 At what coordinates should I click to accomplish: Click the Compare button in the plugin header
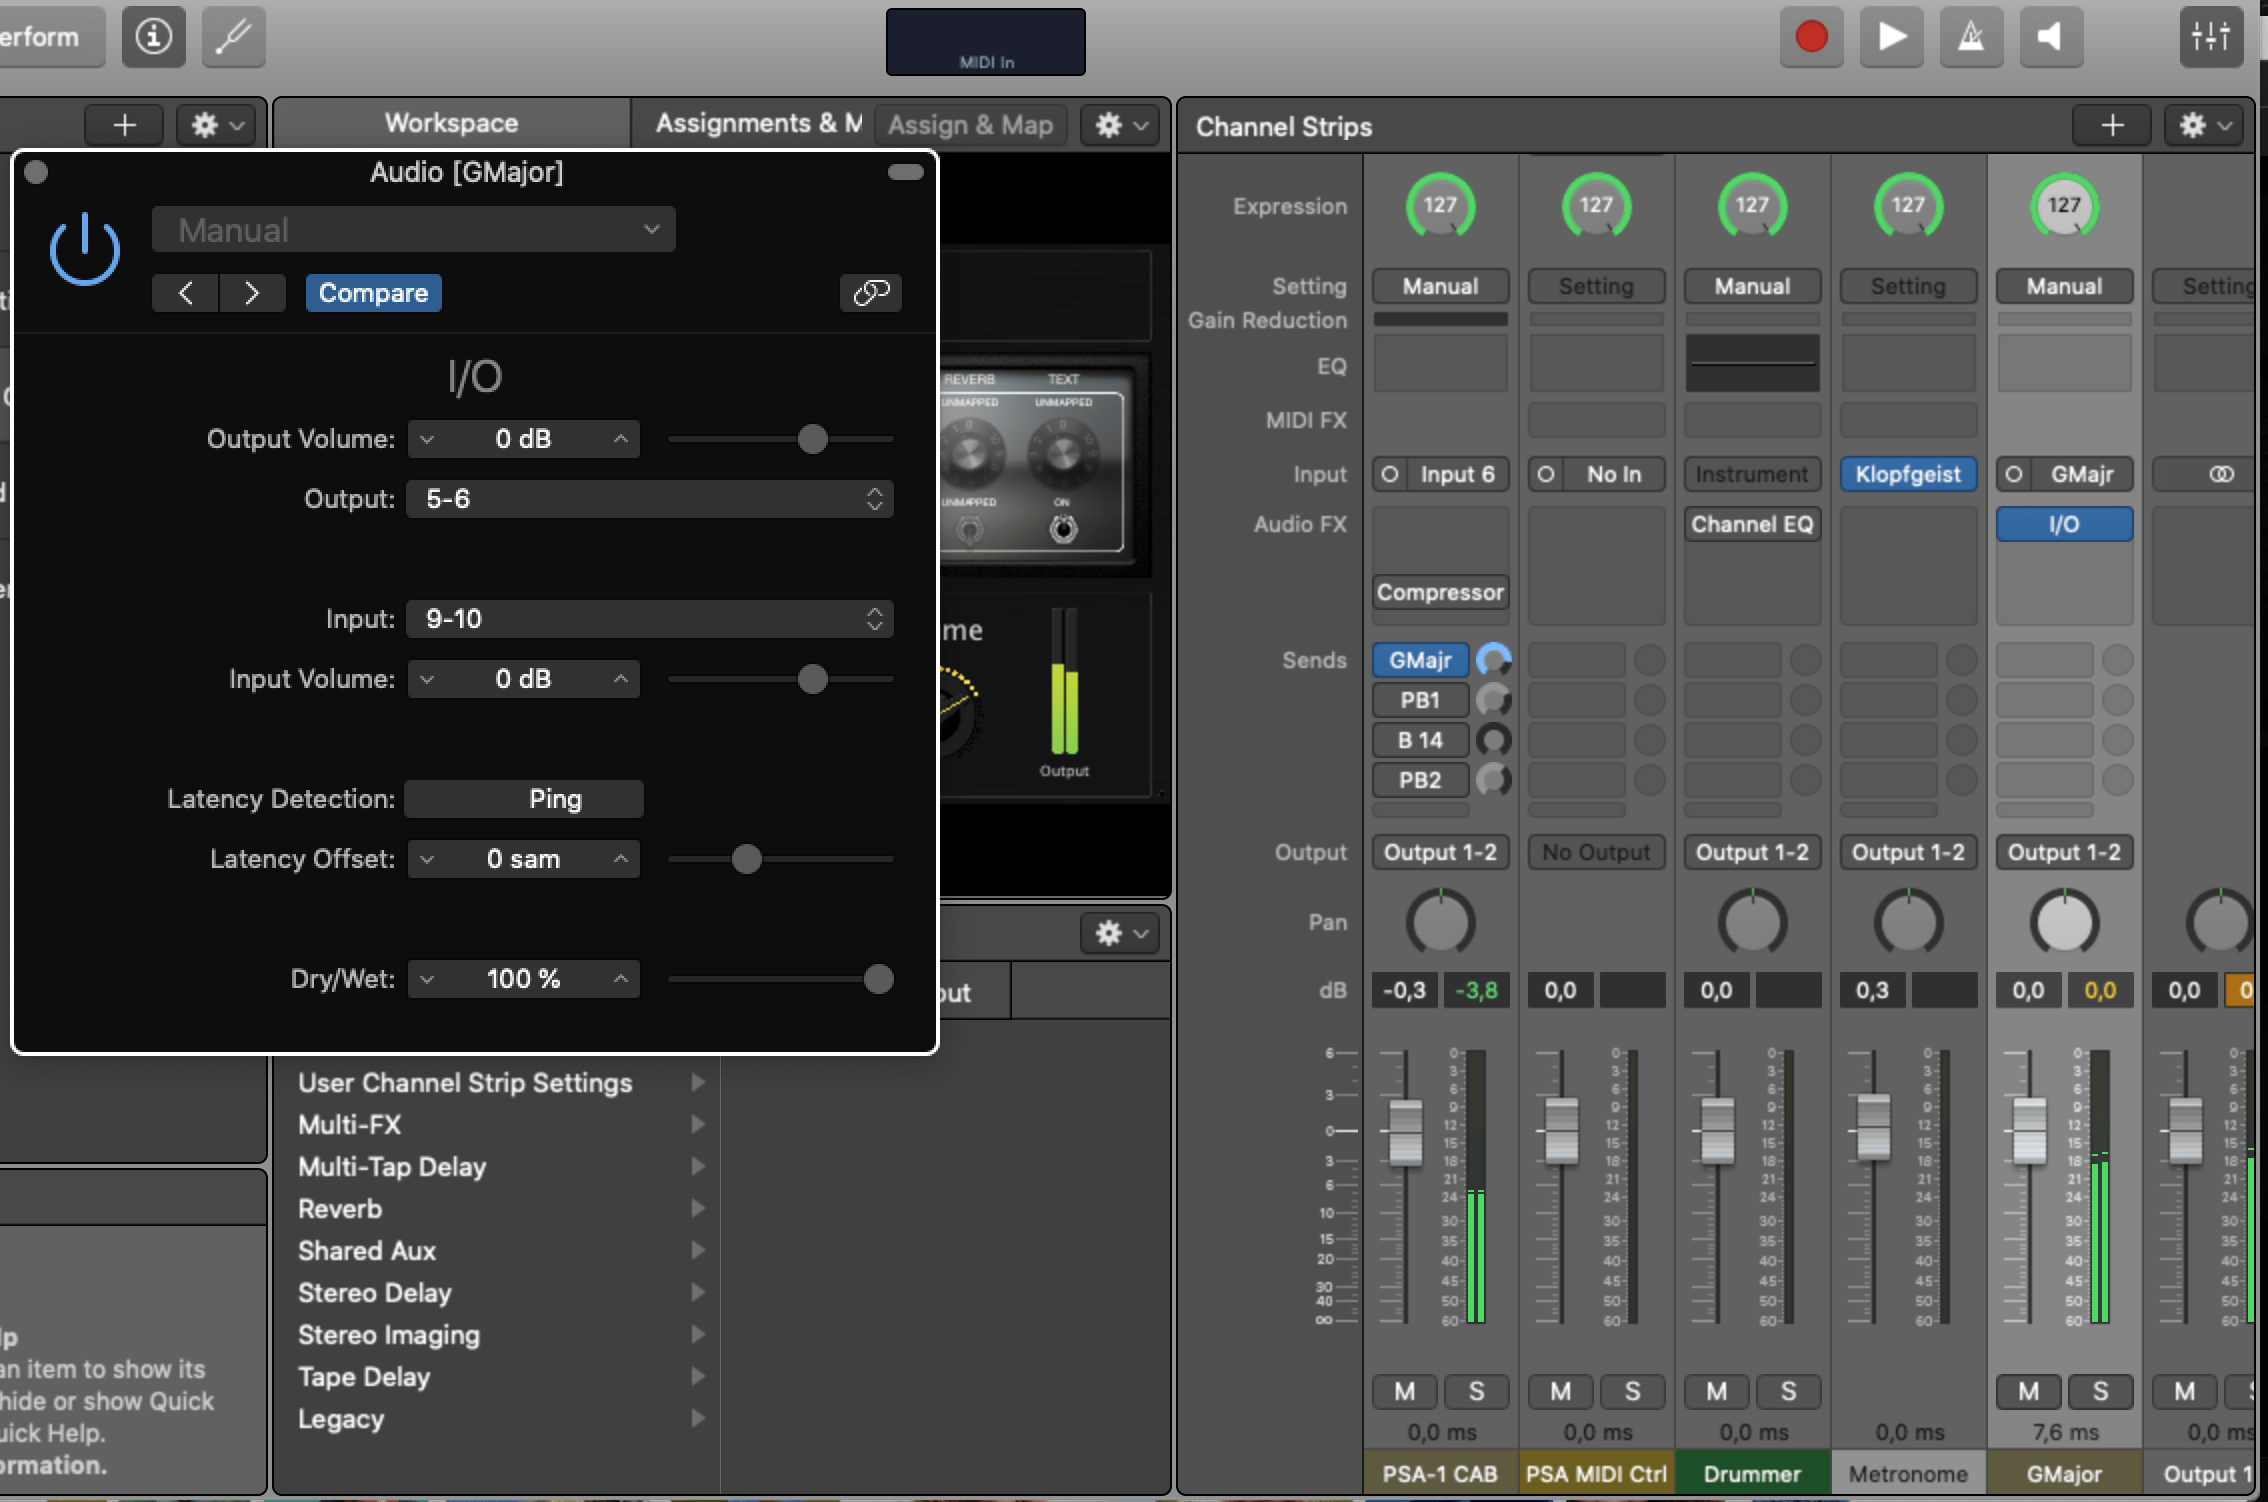tap(373, 292)
